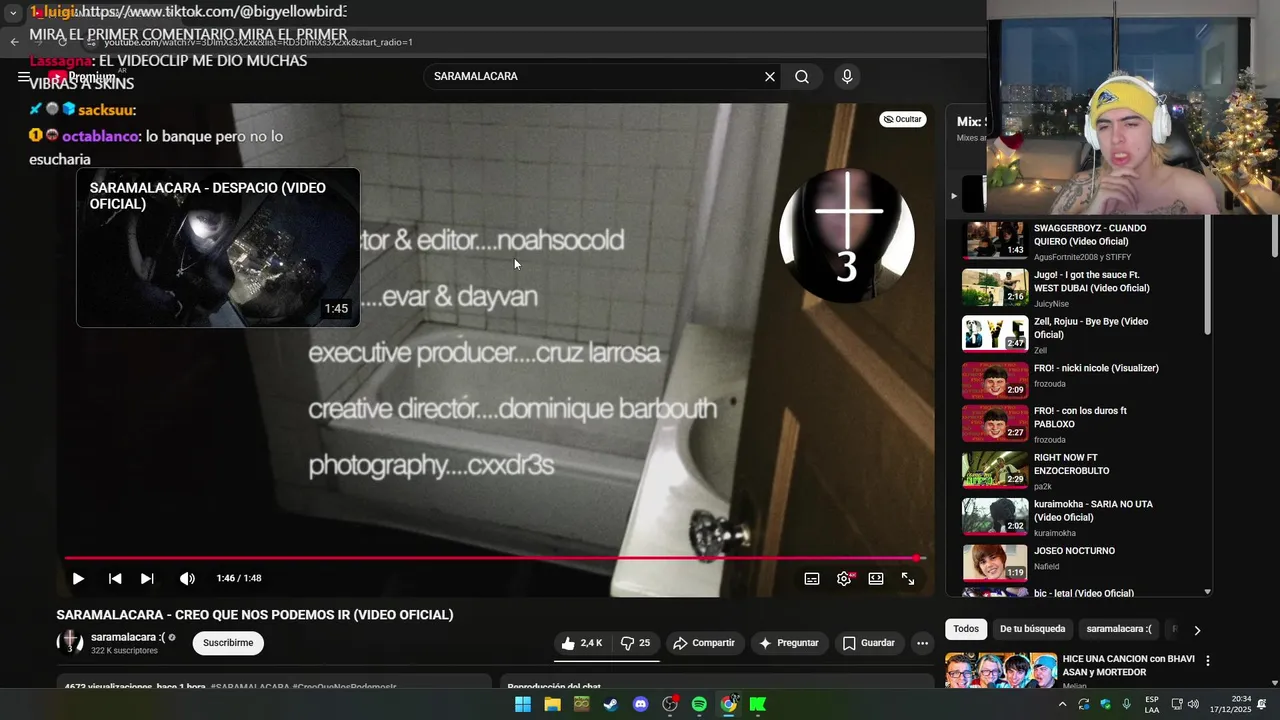The width and height of the screenshot is (1280, 720).
Task: Open kuraimokha - SARIA NO UTA video
Action: (x=1078, y=518)
